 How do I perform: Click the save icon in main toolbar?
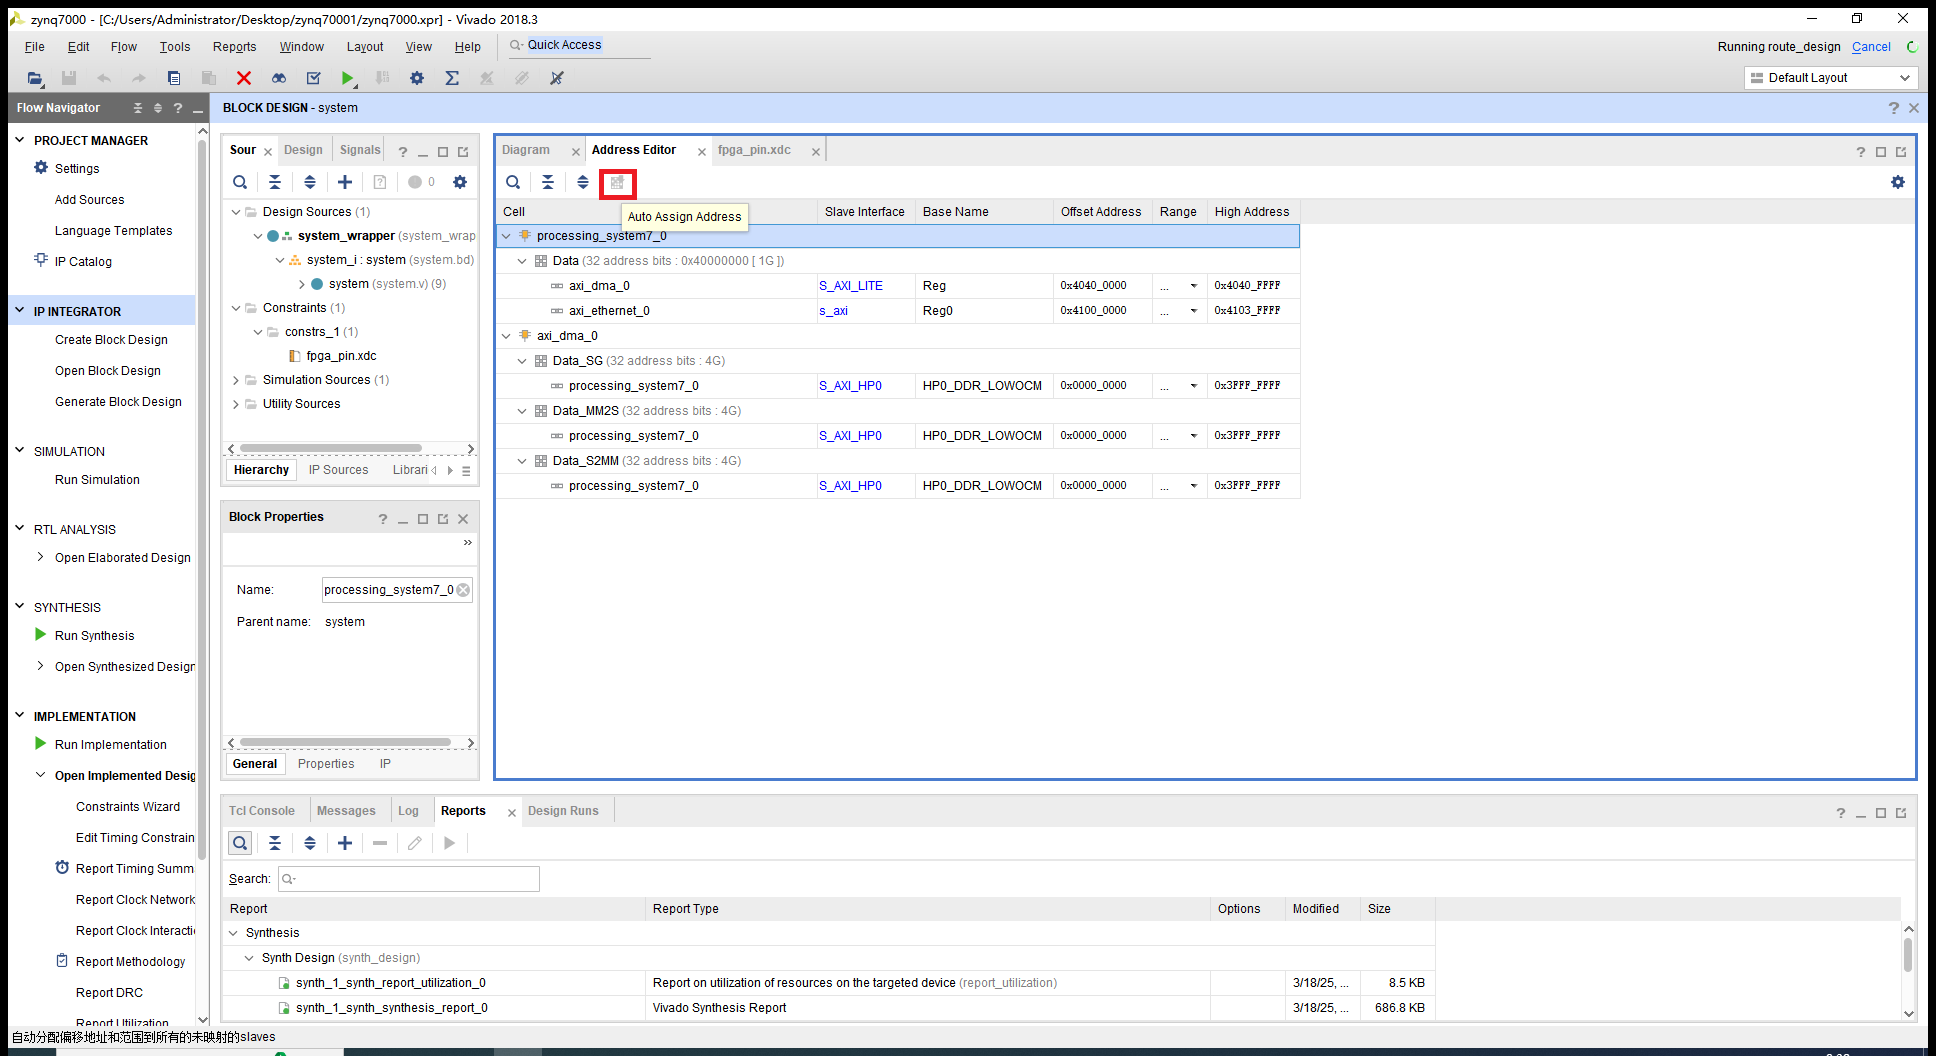69,78
